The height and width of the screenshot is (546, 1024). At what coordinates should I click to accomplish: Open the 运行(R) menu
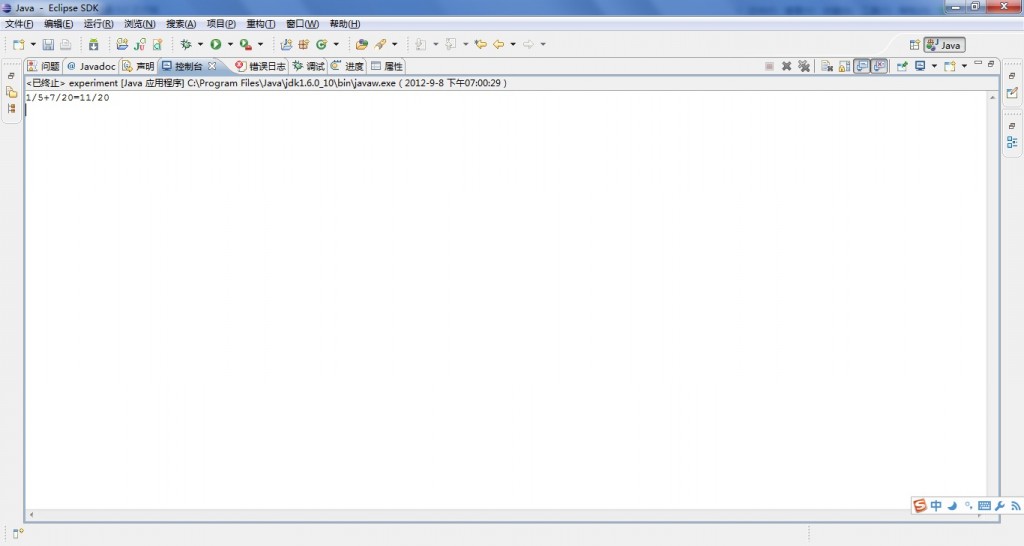[99, 24]
